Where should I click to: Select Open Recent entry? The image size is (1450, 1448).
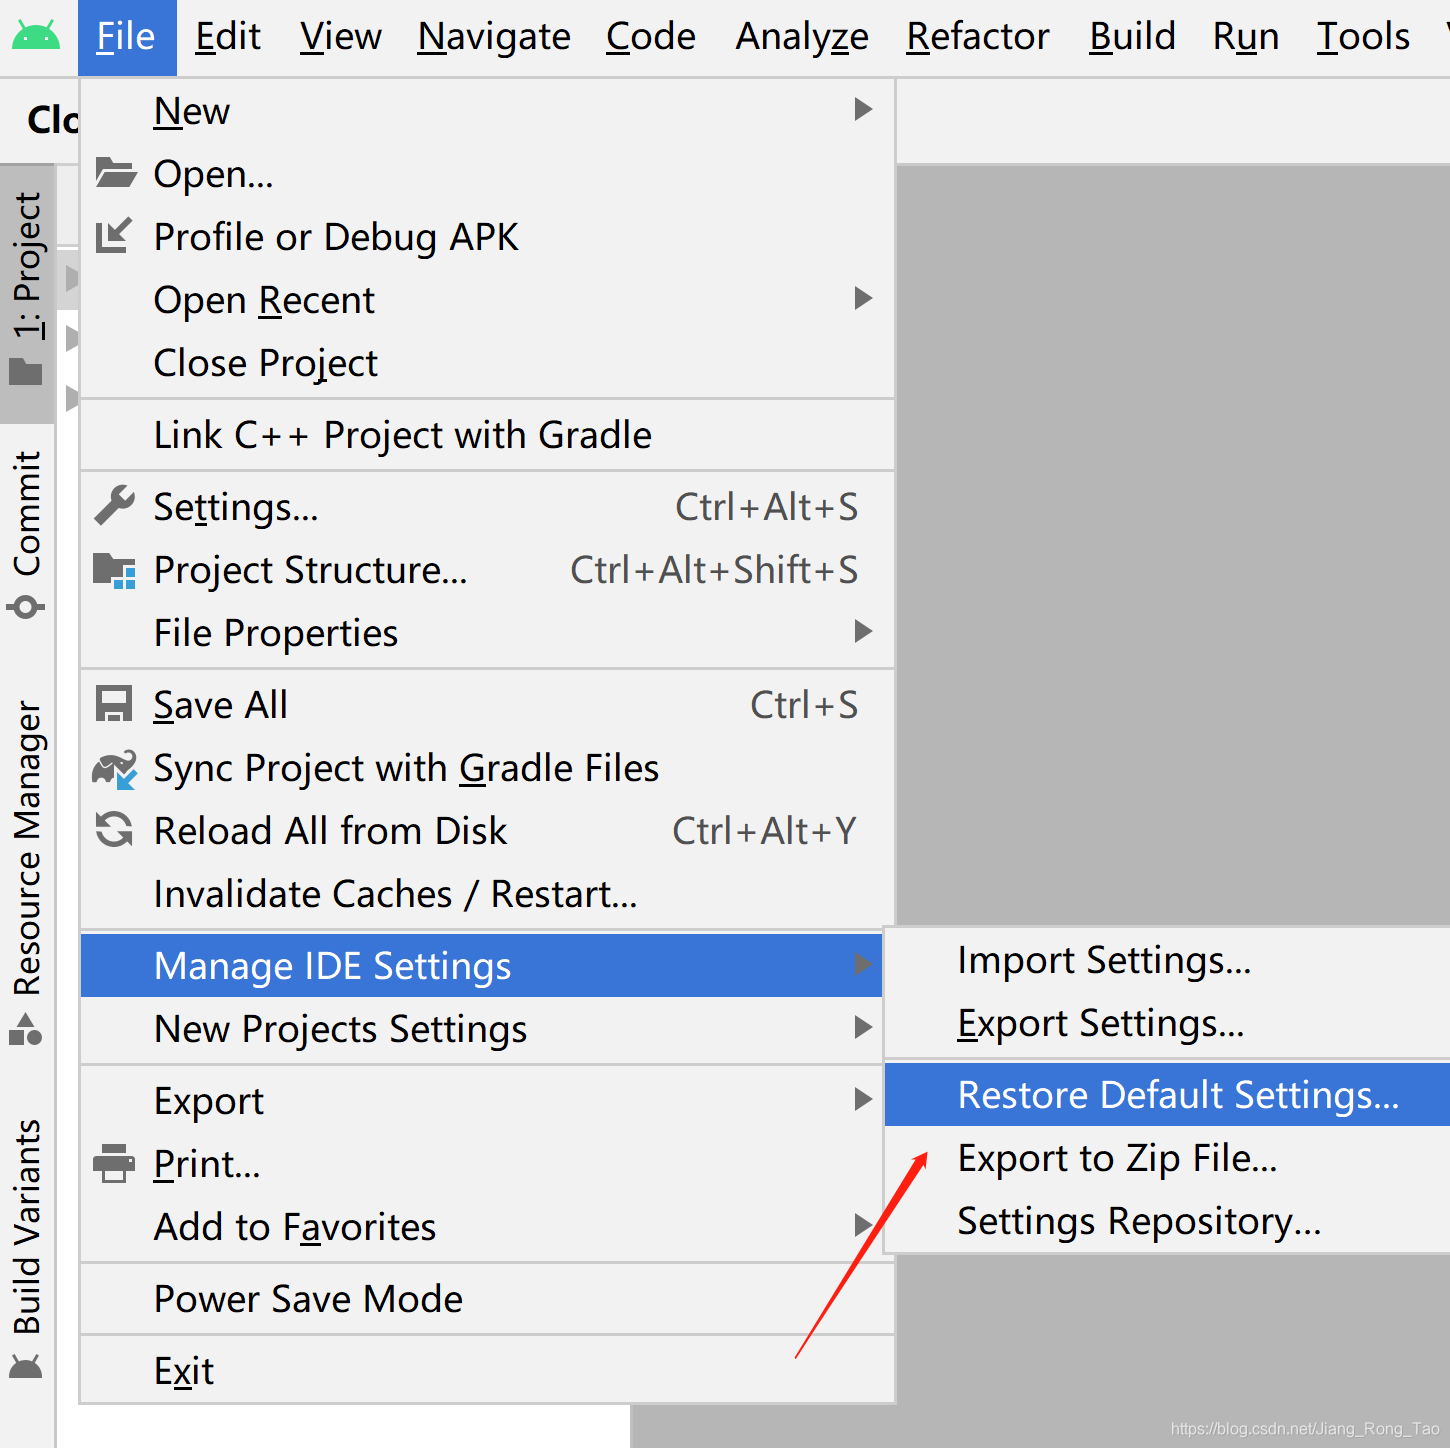pos(487,299)
